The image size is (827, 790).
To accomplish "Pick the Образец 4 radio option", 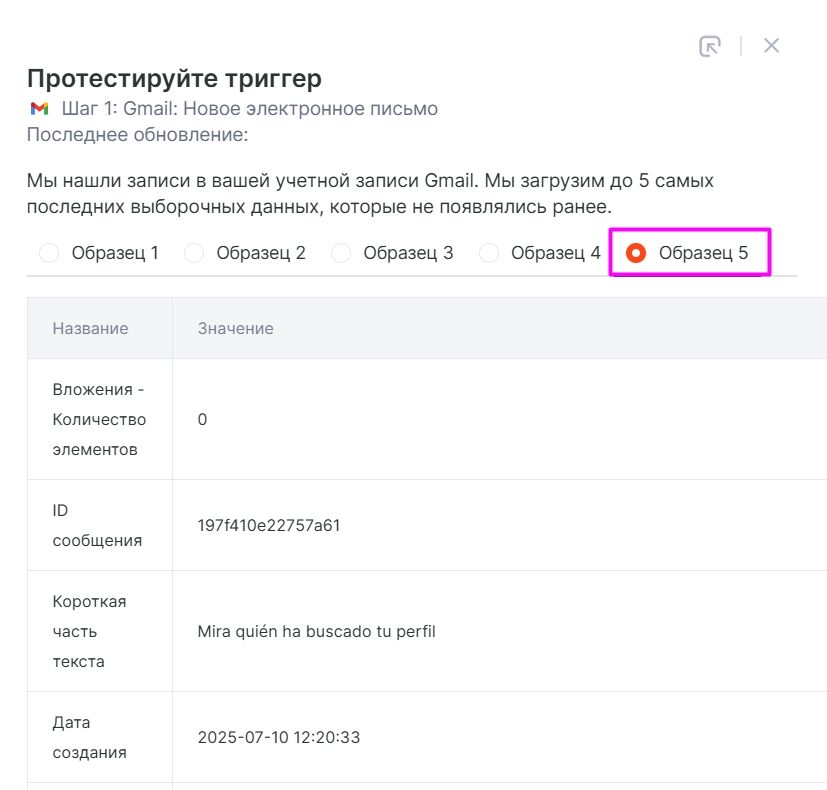I will pyautogui.click(x=489, y=253).
